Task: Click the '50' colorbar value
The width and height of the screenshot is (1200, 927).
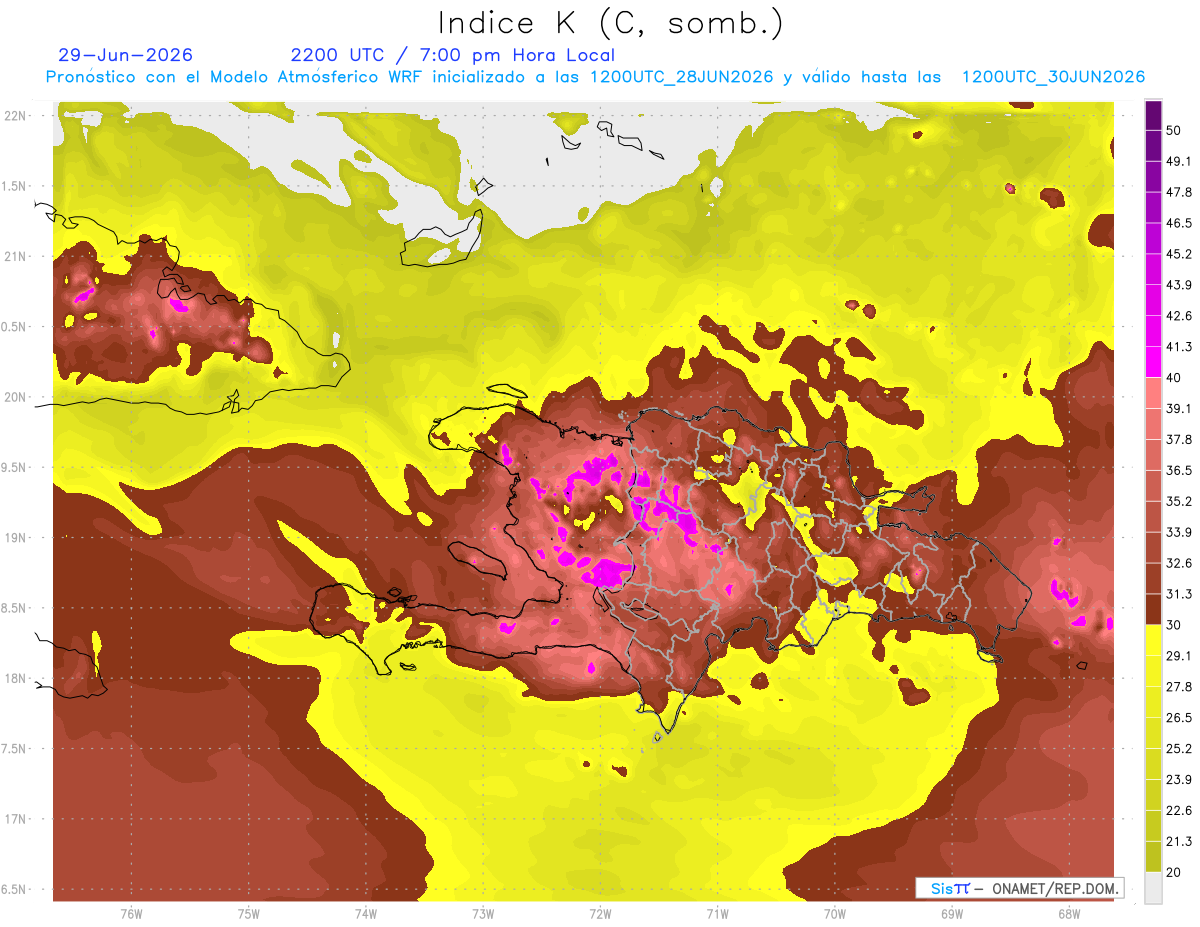Action: click(x=1174, y=131)
